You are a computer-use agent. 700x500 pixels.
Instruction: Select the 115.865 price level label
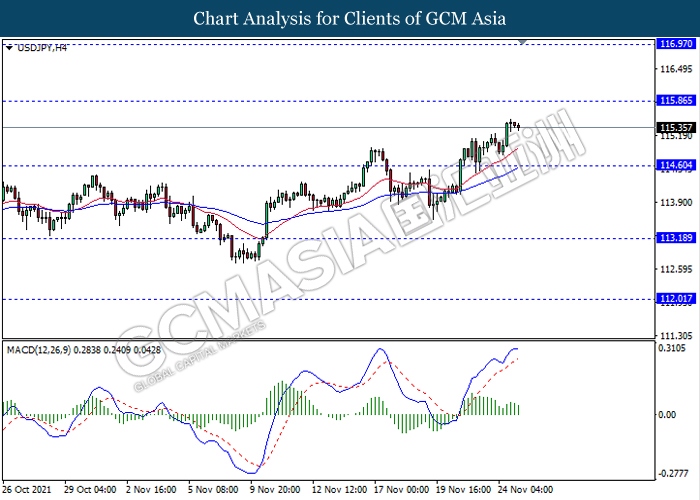pyautogui.click(x=676, y=100)
